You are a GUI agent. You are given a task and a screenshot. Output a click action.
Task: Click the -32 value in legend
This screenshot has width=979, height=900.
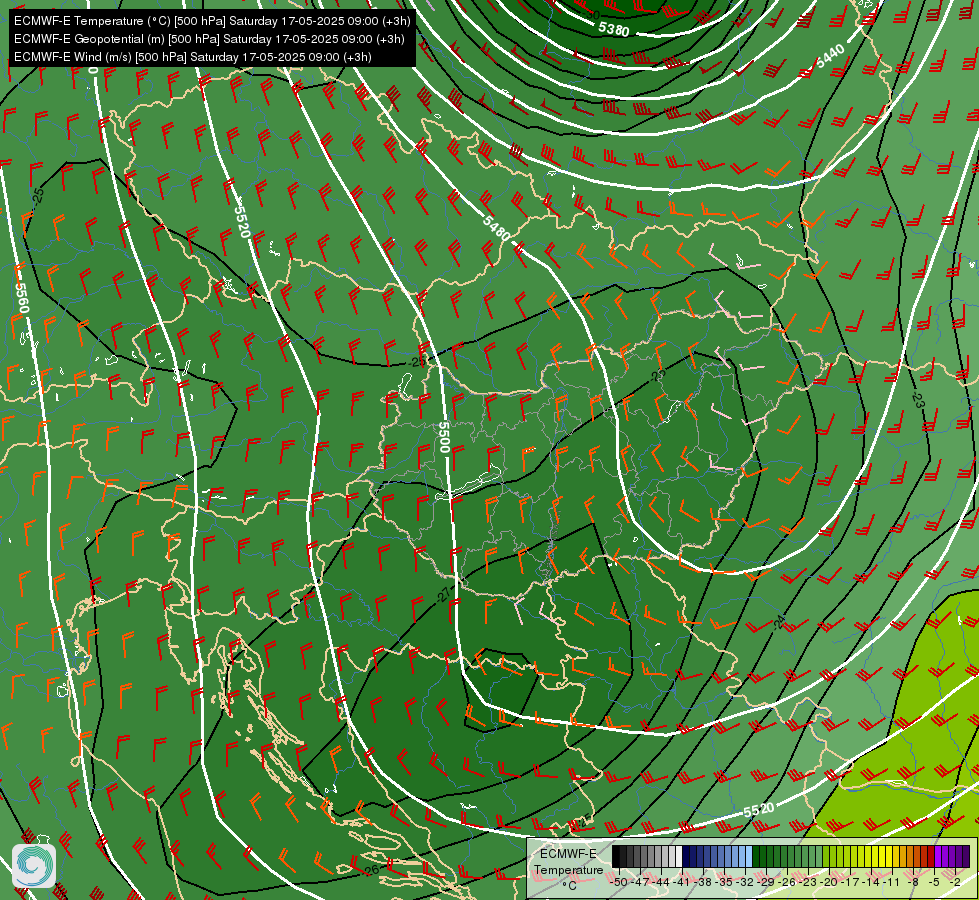click(x=745, y=882)
